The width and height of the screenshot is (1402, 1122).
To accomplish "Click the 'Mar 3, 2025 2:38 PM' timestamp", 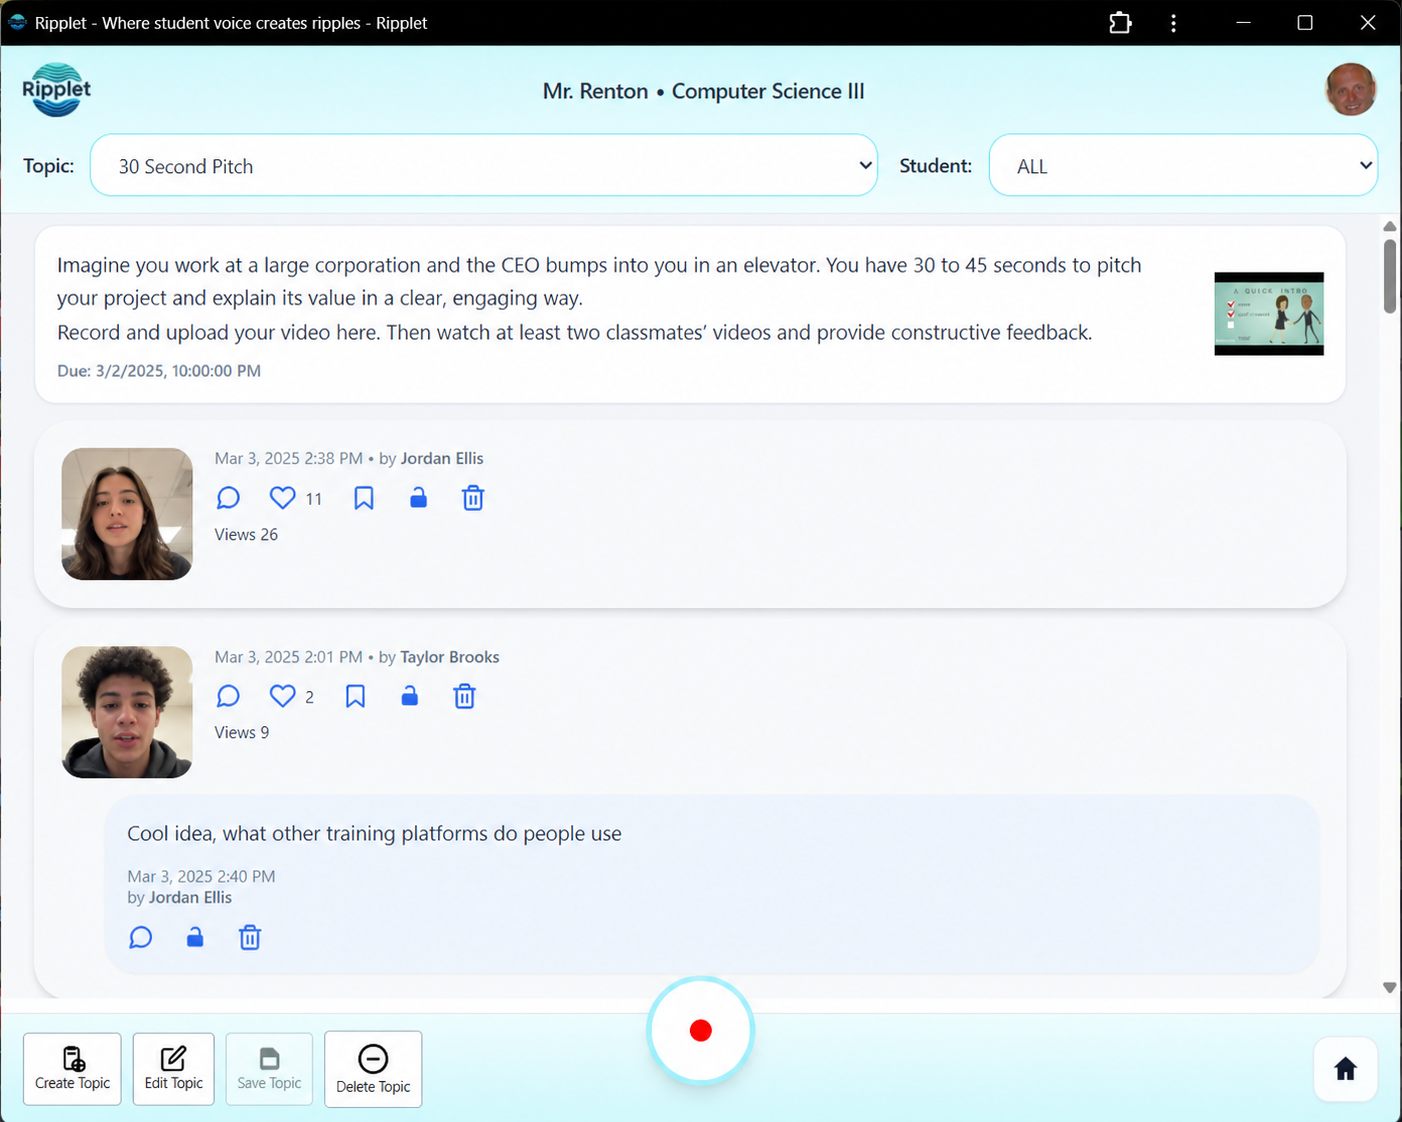I will coord(289,458).
